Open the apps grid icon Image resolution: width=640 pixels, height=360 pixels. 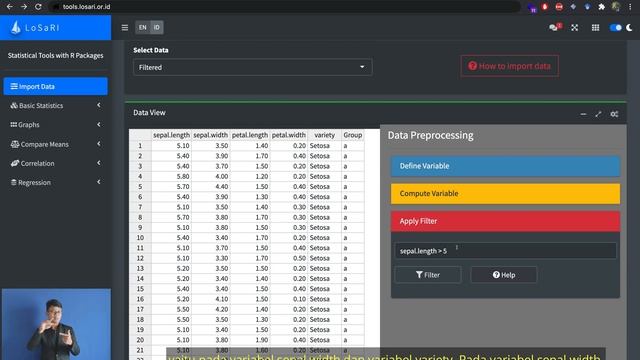coord(596,27)
